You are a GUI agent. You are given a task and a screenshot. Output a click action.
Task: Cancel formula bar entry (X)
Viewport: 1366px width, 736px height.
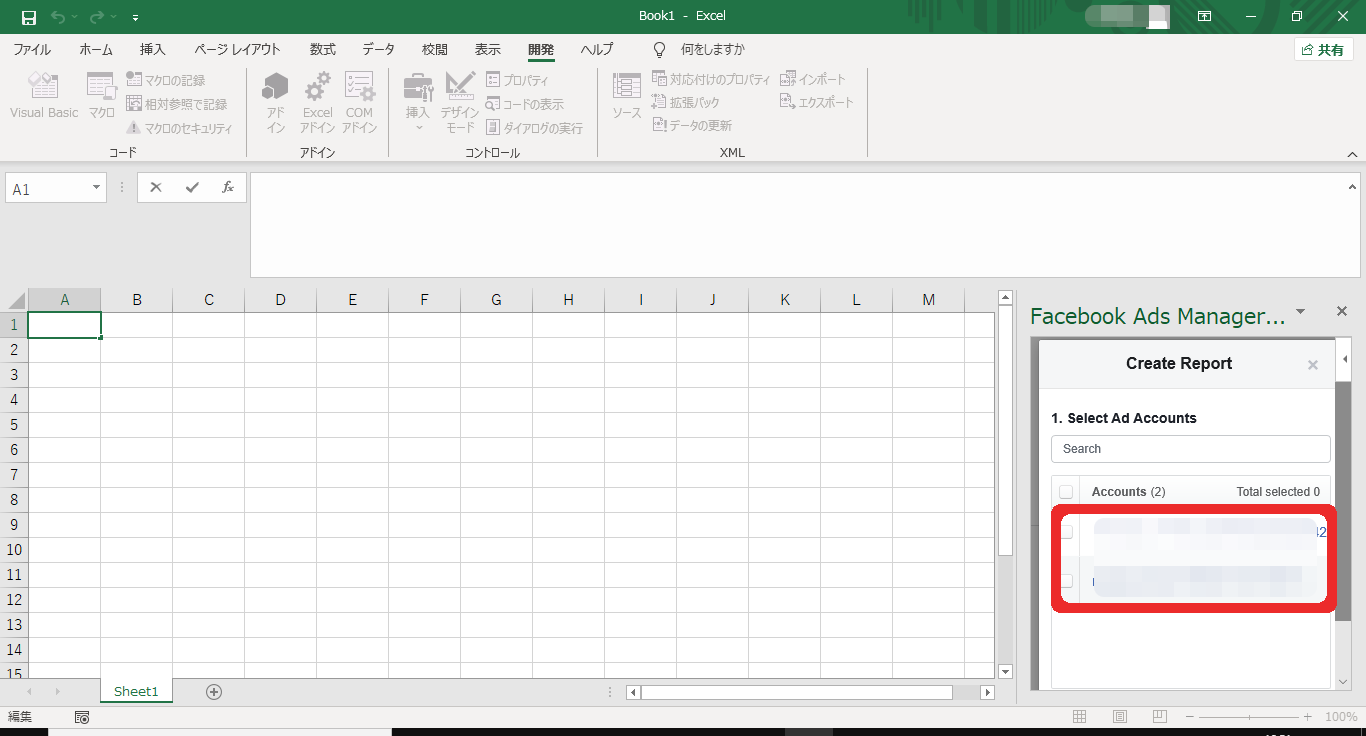[x=156, y=187]
